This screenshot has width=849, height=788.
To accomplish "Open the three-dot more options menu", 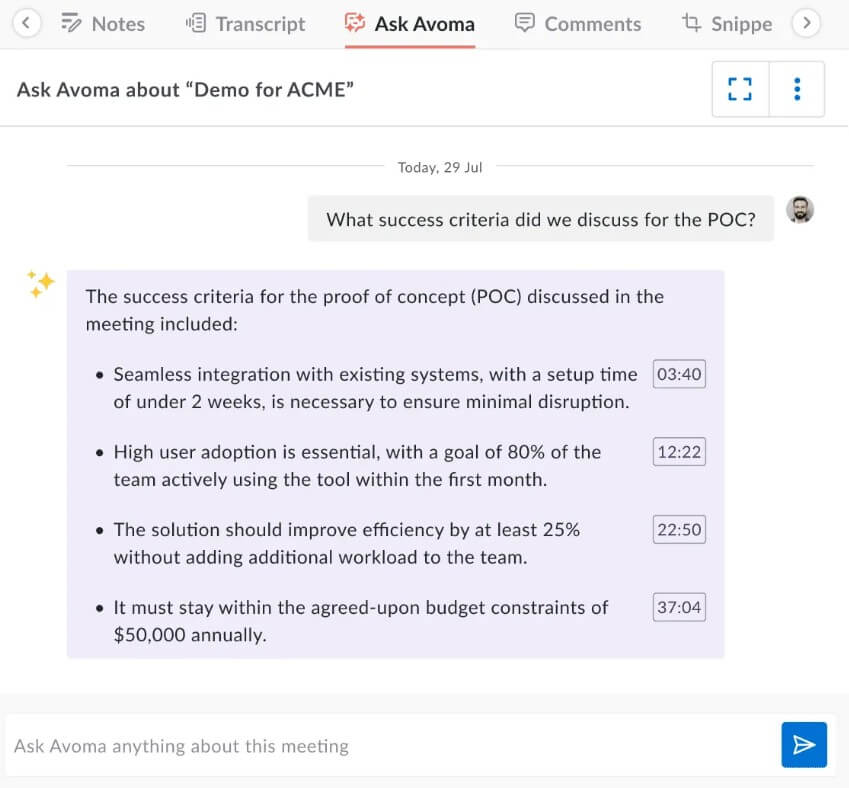I will (x=797, y=89).
